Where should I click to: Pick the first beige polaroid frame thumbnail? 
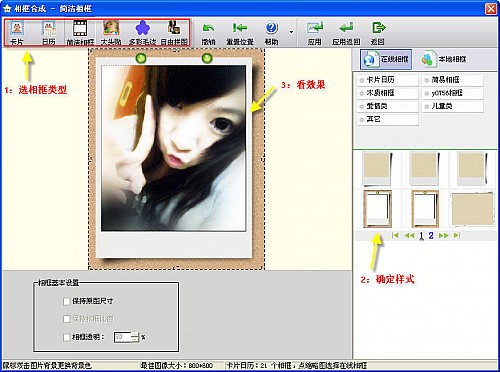tap(377, 168)
